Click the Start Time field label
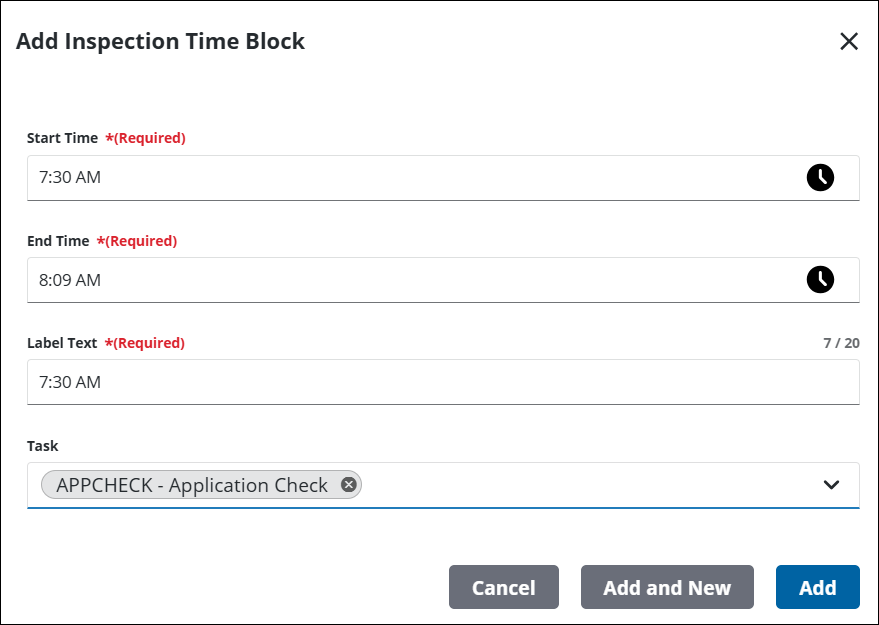Image resolution: width=879 pixels, height=625 pixels. click(x=62, y=138)
